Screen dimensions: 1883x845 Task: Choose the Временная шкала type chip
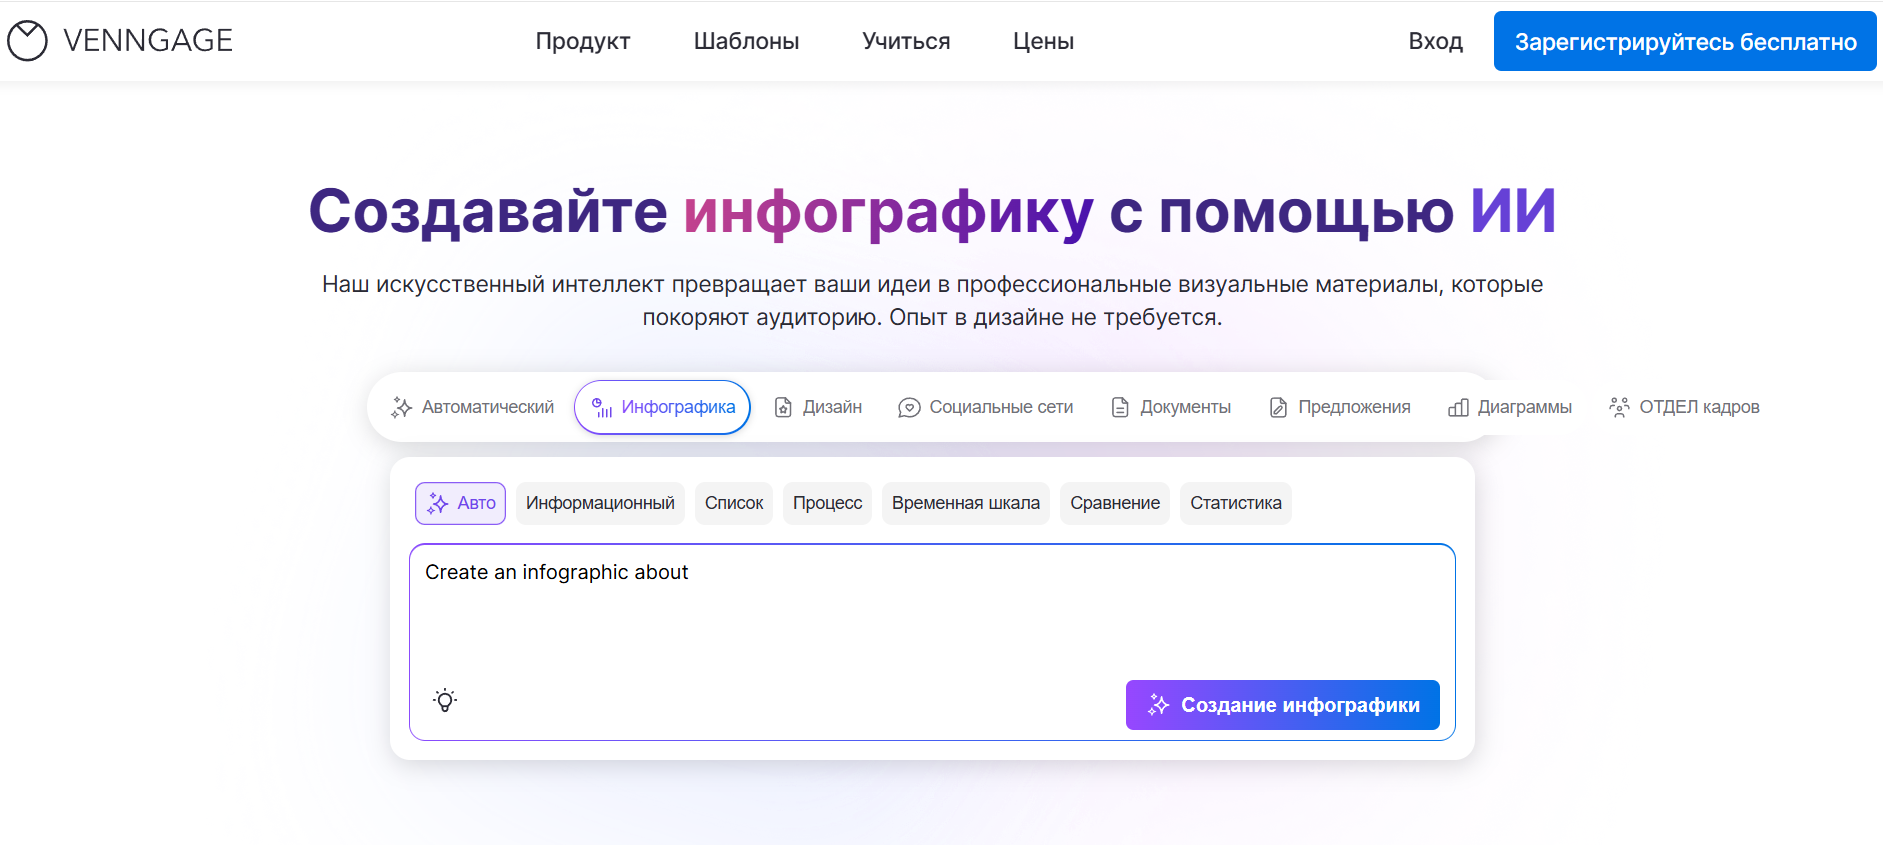tap(965, 503)
